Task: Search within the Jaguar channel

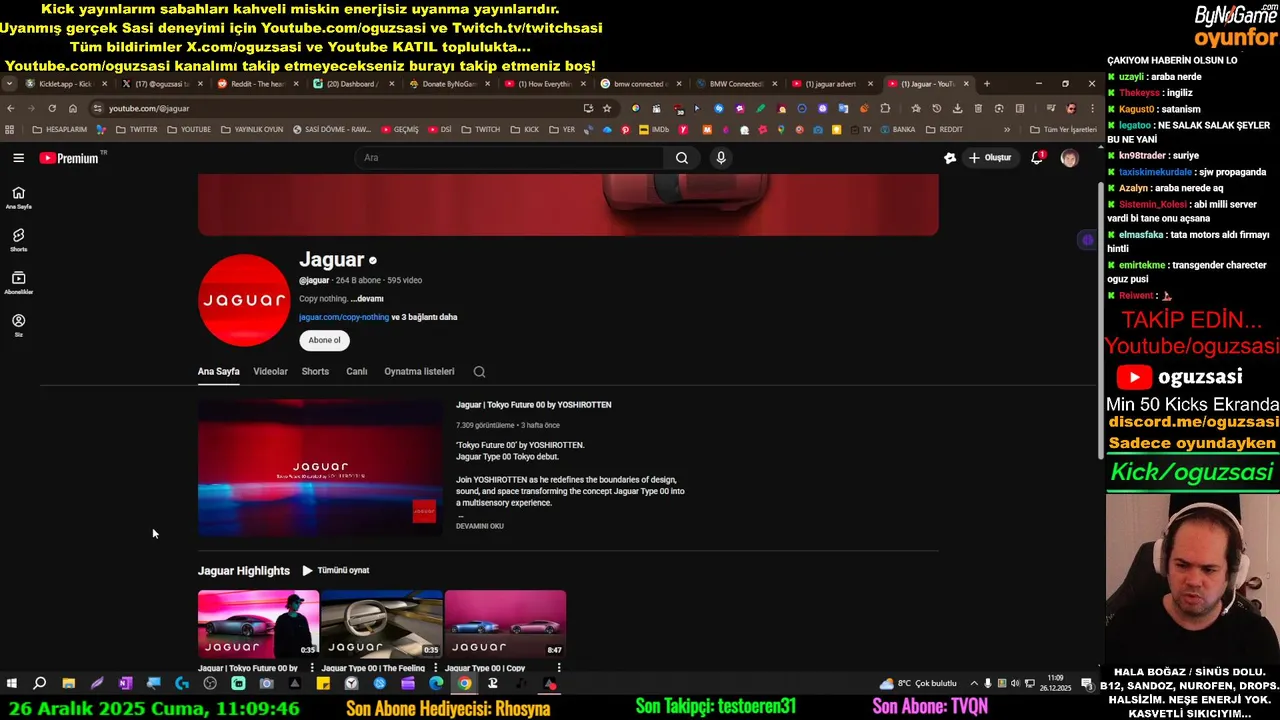Action: (x=479, y=372)
